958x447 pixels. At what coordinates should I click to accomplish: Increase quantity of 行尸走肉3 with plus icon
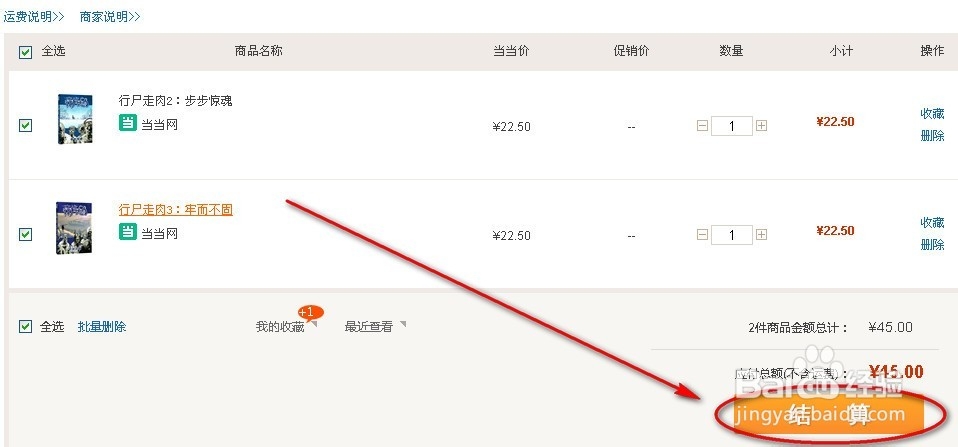(x=761, y=234)
